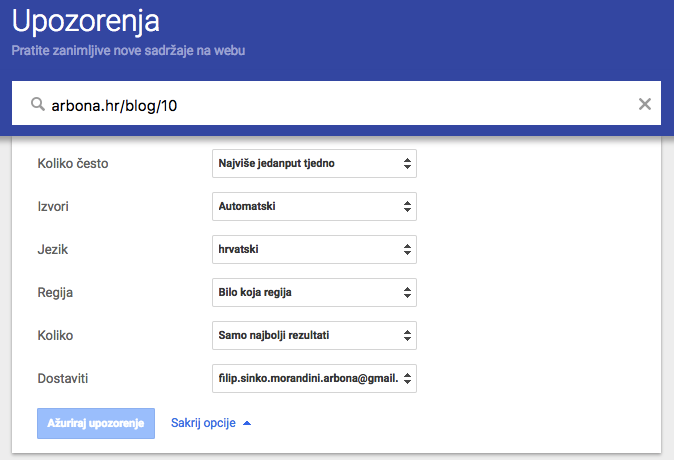Click the Ažuriraj upozorenje button
The width and height of the screenshot is (674, 460).
tap(96, 423)
